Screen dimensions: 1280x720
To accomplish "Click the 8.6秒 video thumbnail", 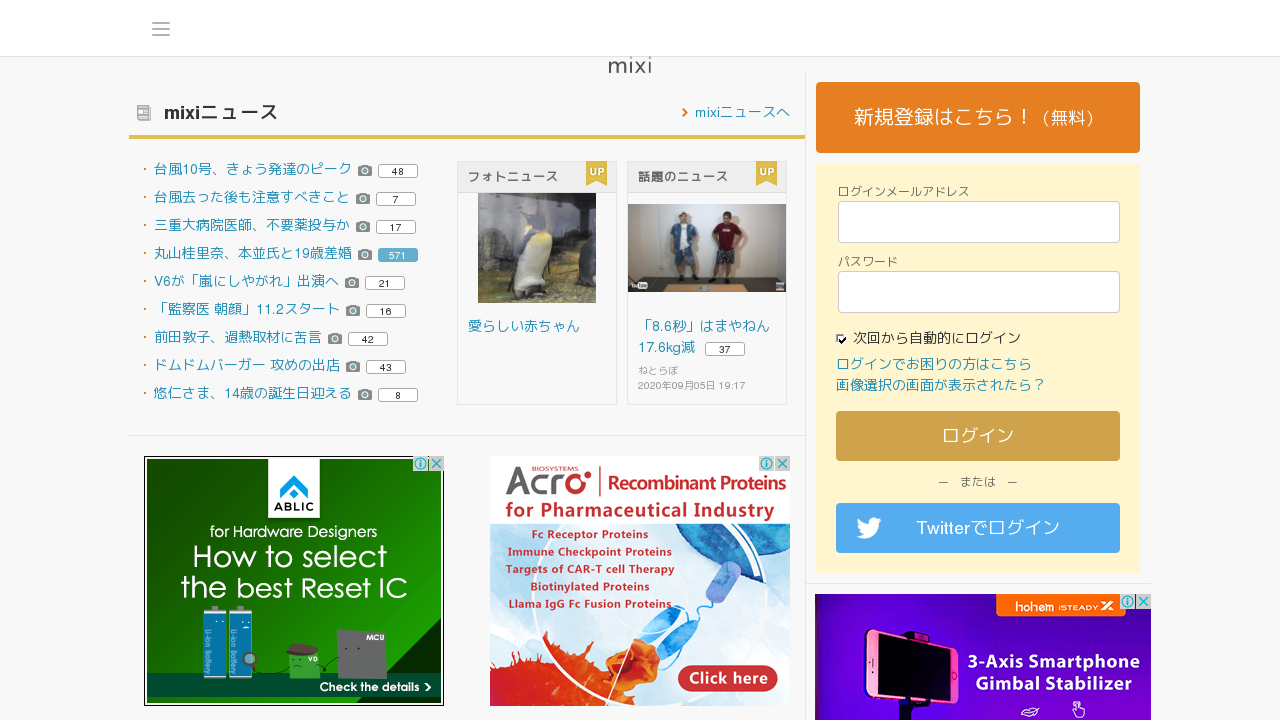I will [x=707, y=248].
